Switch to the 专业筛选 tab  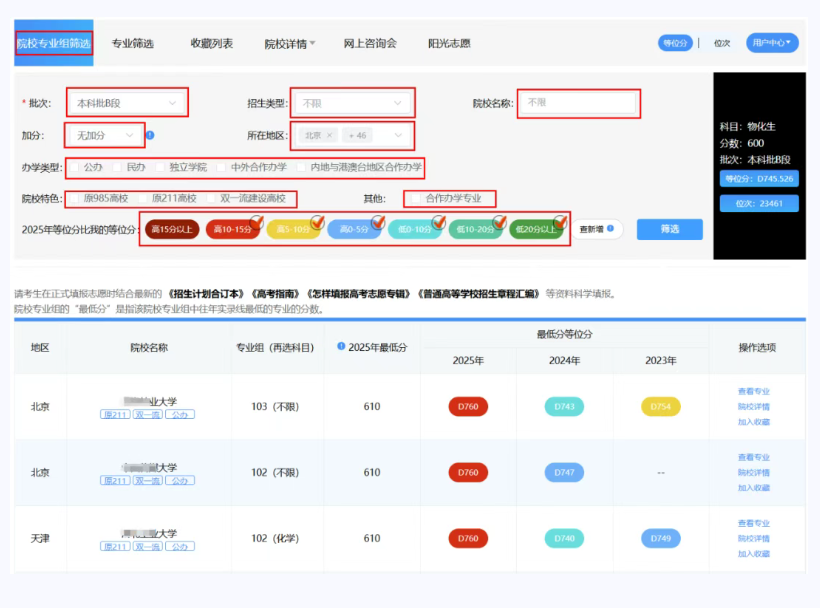tap(132, 43)
